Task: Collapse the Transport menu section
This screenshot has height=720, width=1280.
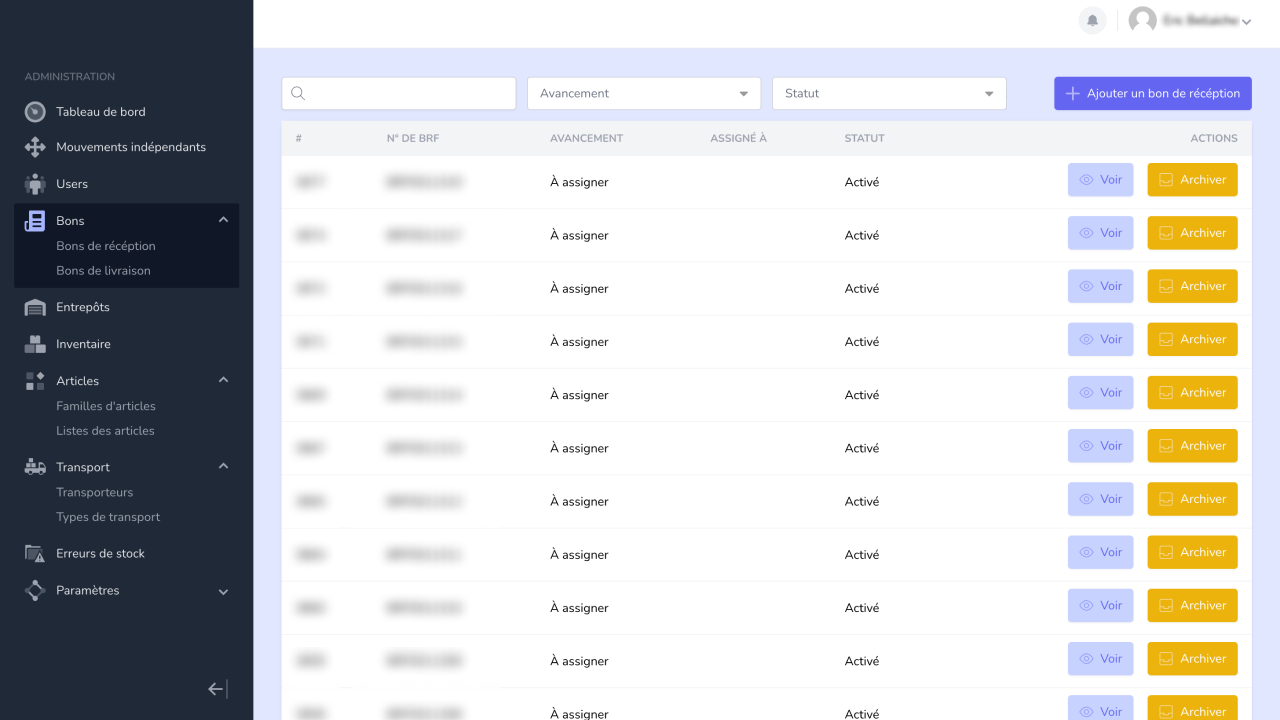Action: (x=223, y=466)
